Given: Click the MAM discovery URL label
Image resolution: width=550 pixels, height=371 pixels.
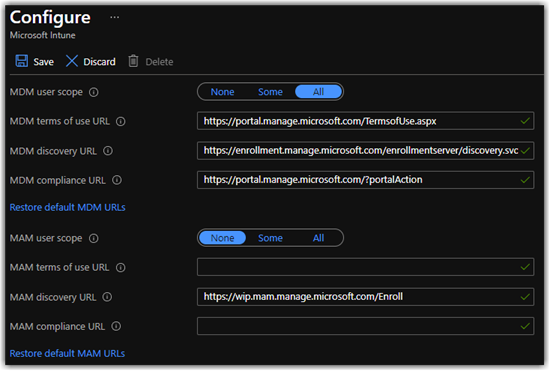Looking at the screenshot, I should pyautogui.click(x=53, y=297).
